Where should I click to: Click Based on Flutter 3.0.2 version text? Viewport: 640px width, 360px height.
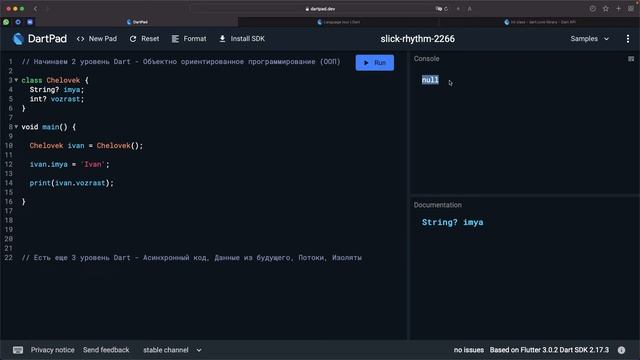[549, 350]
